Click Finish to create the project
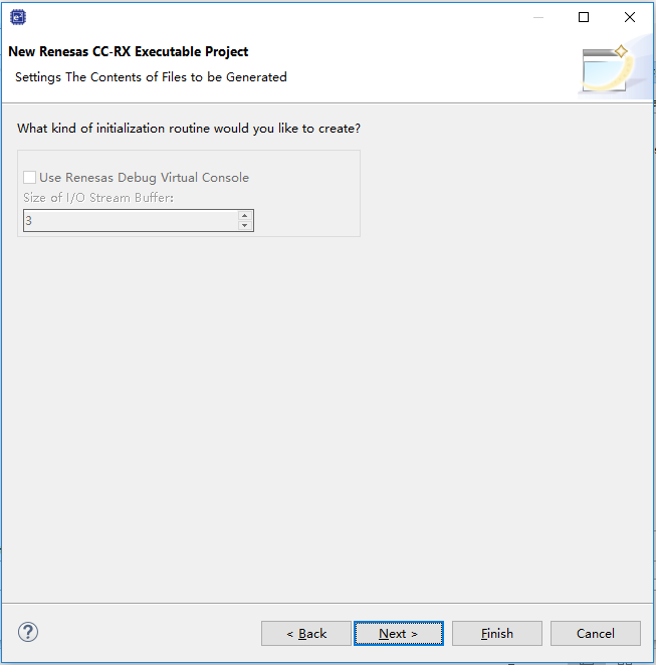Viewport: 656px width, 665px height. (497, 634)
